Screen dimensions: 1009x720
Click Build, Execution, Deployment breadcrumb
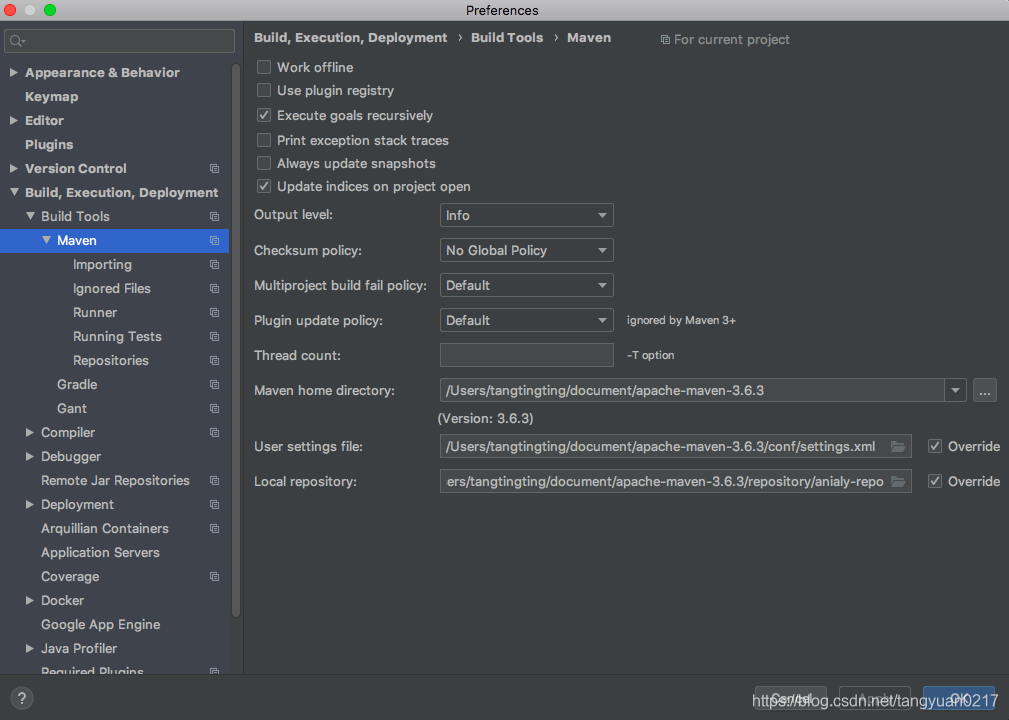click(x=350, y=38)
